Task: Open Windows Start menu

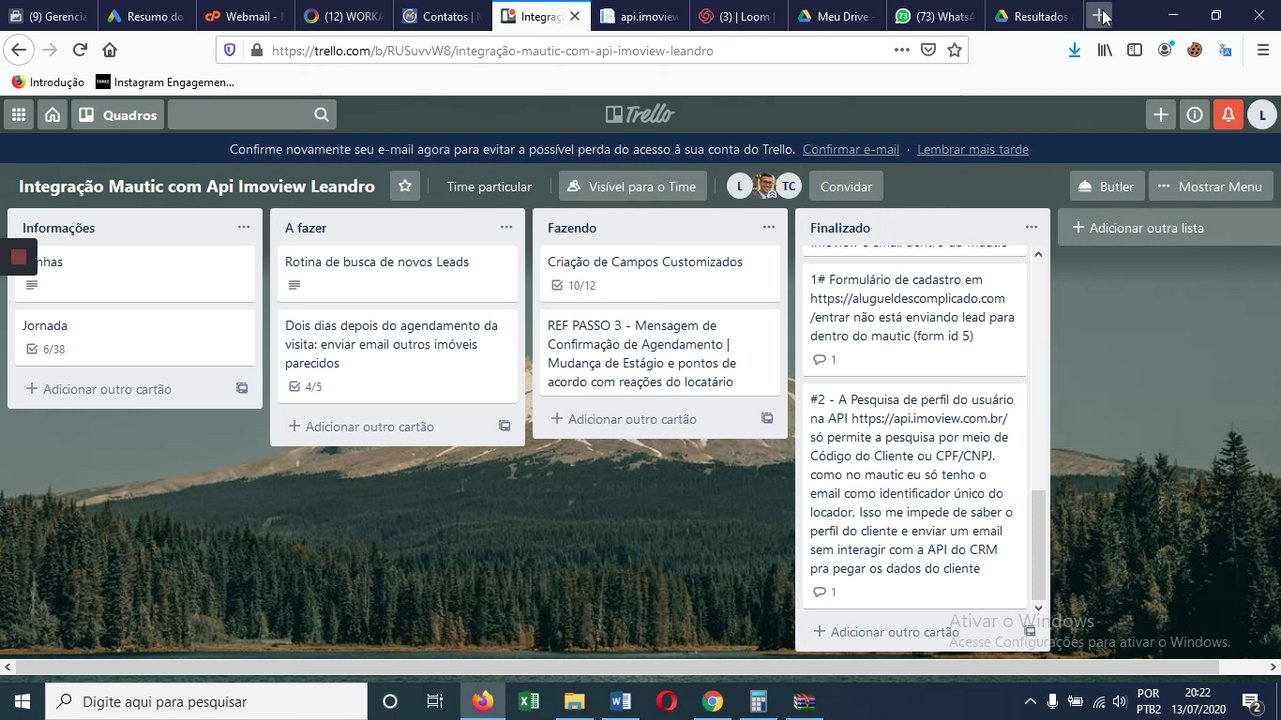Action: (22, 701)
